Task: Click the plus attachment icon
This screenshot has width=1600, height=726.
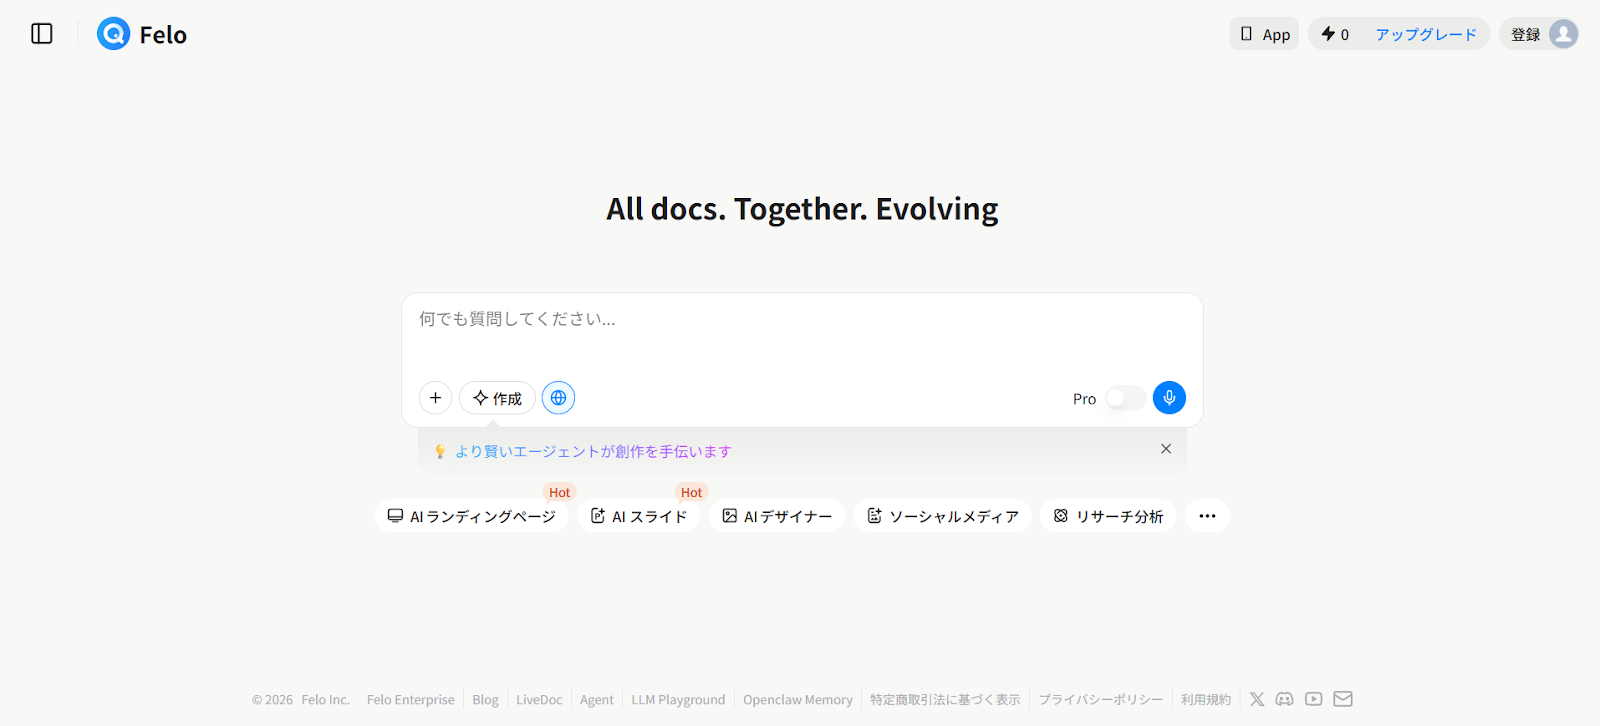Action: (435, 398)
